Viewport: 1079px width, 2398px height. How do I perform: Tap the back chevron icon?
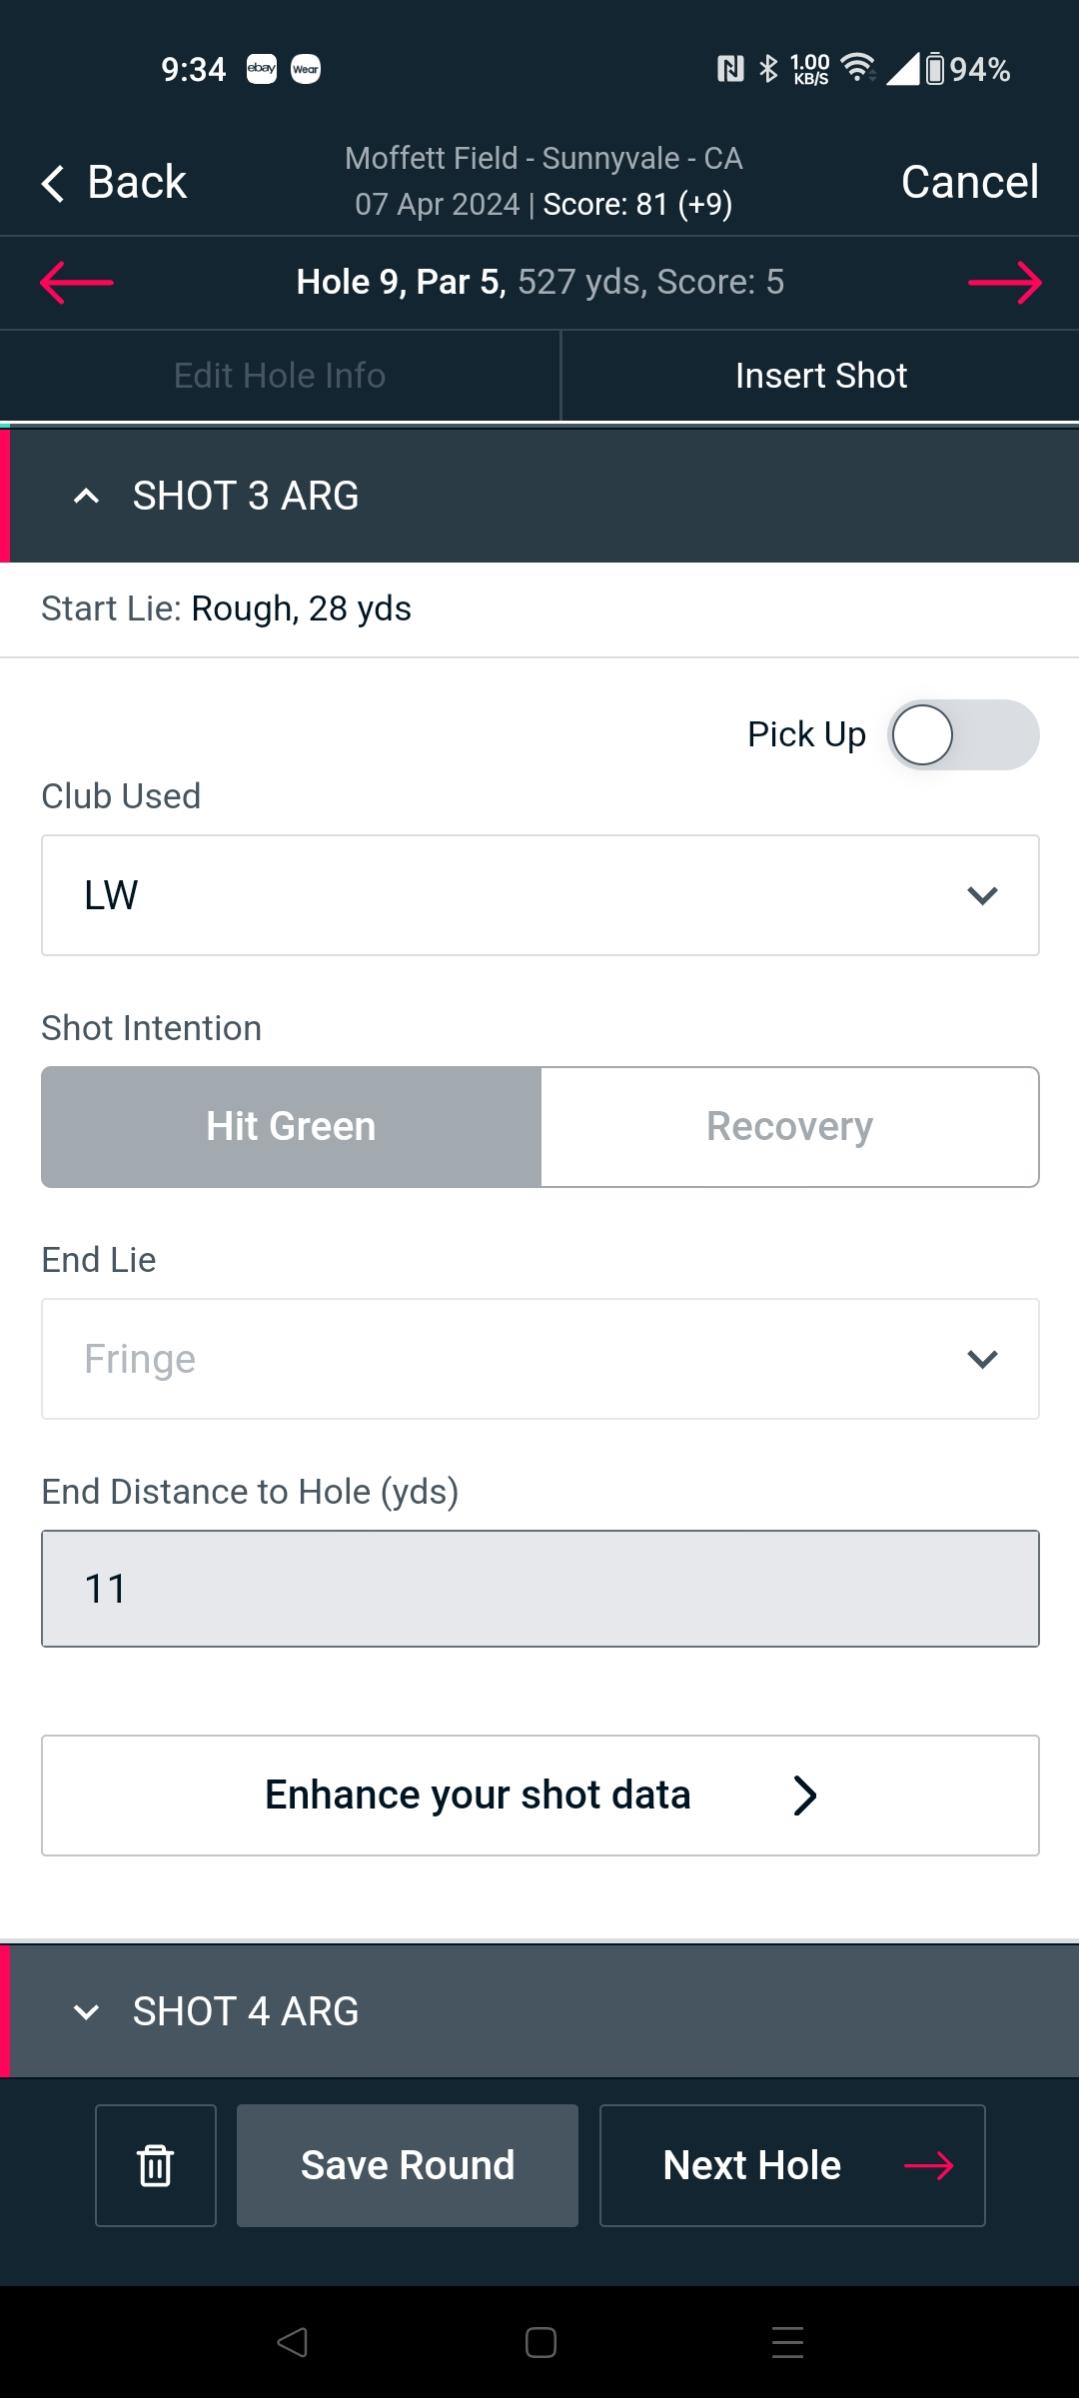54,183
